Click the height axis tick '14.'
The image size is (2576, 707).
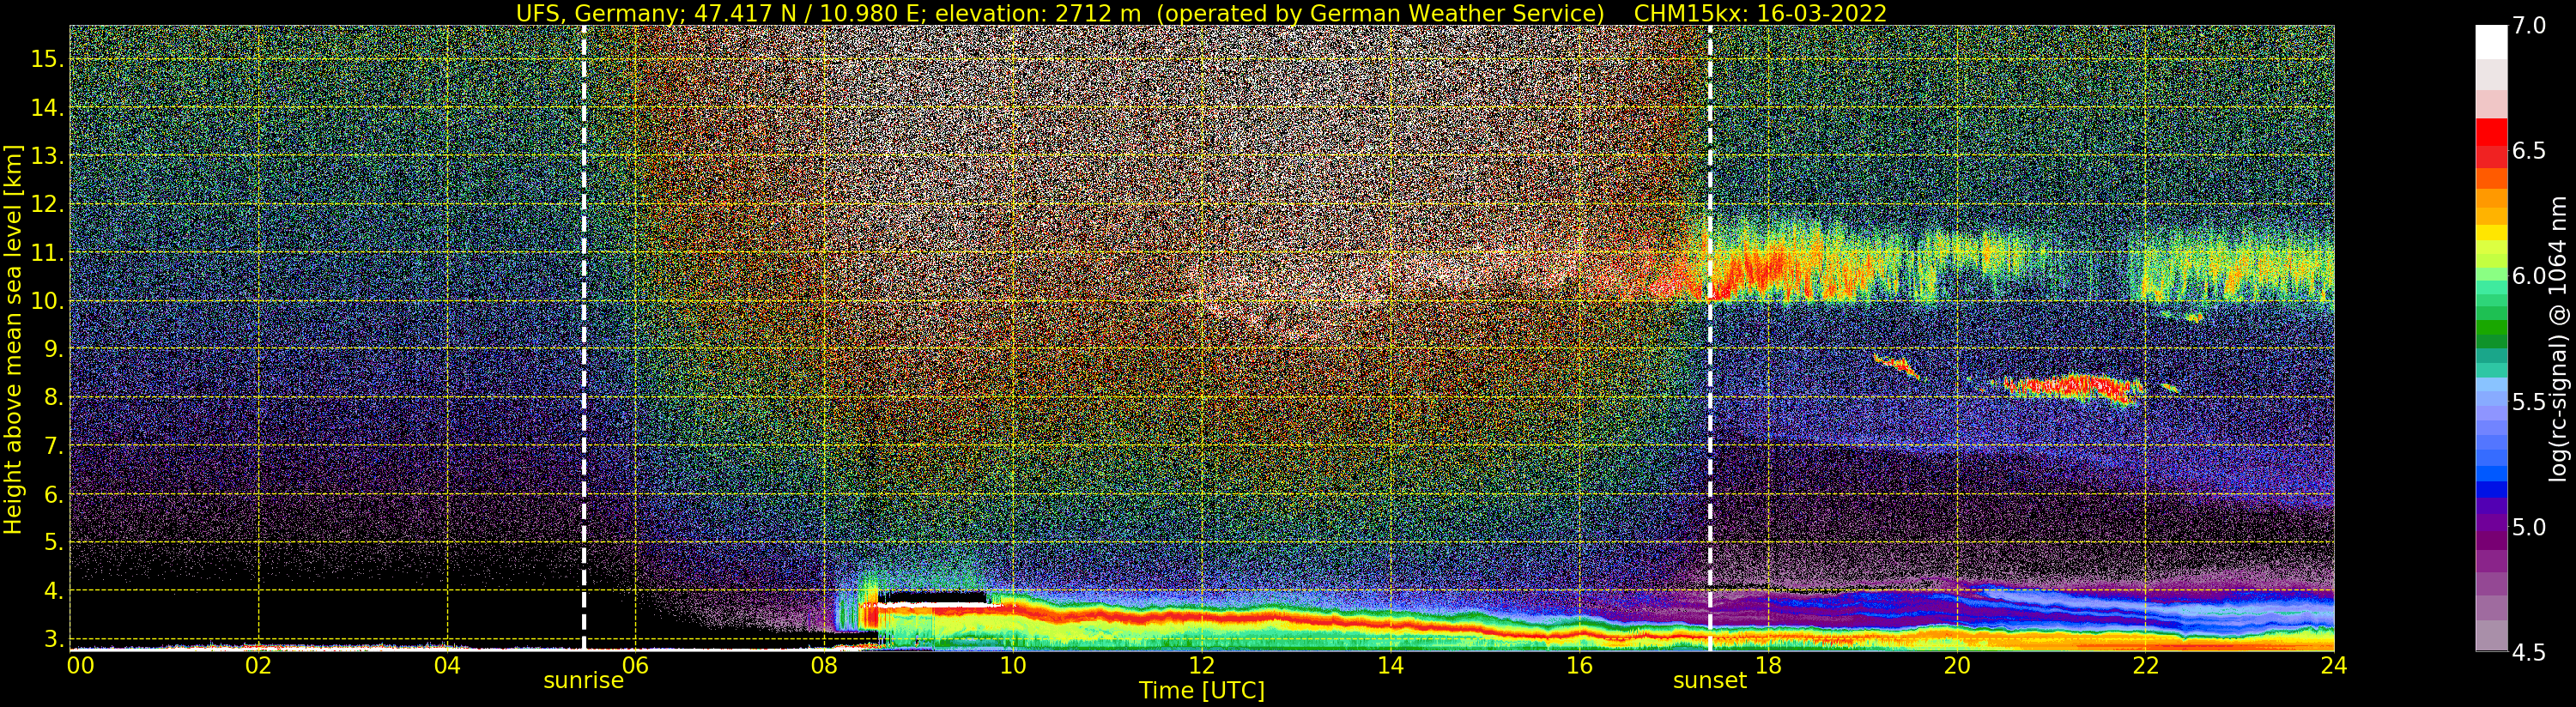47,108
